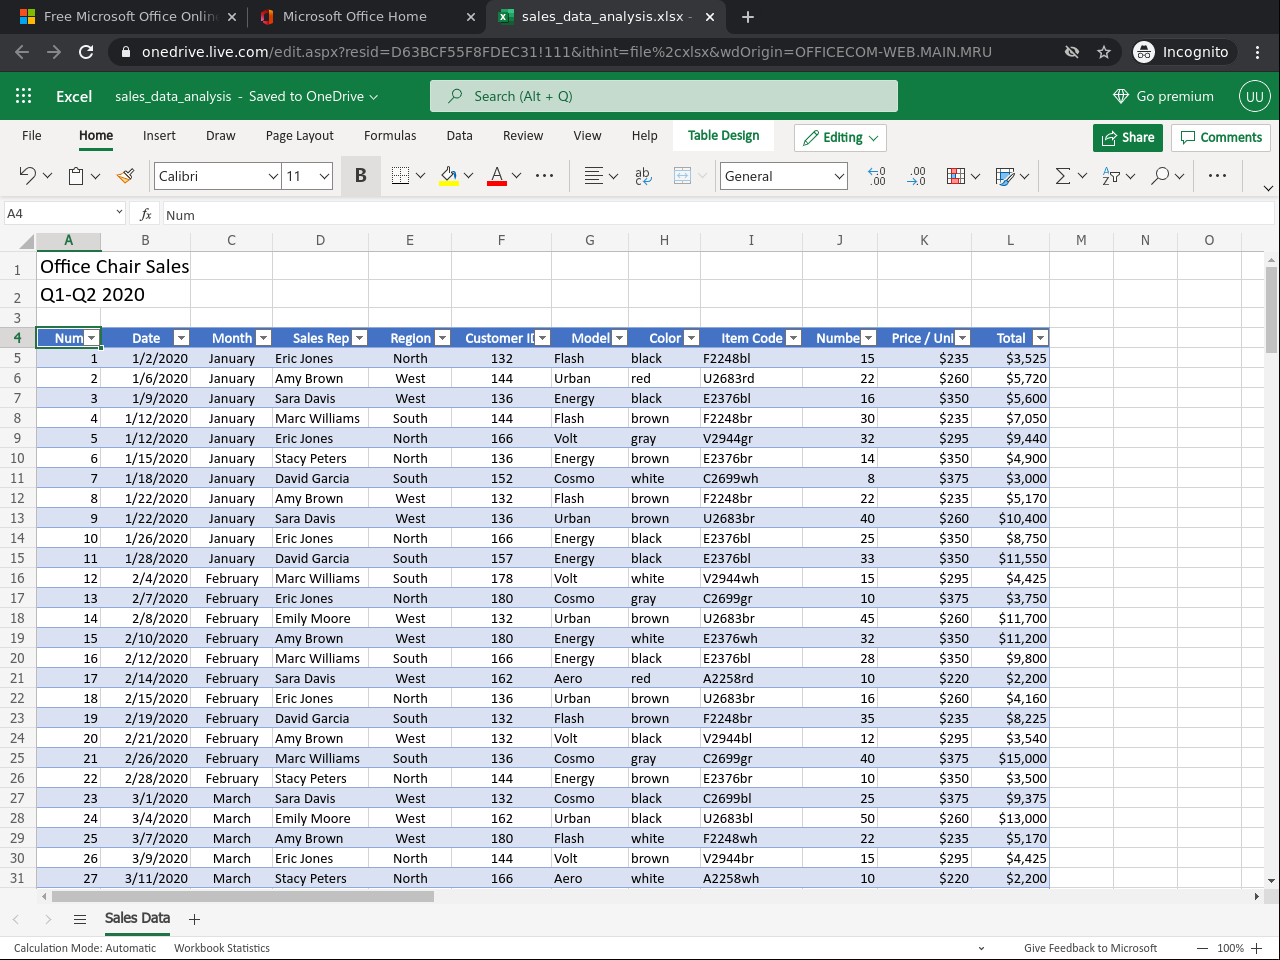This screenshot has width=1280, height=960.
Task: Expand the General number format dropdown
Action: (784, 176)
